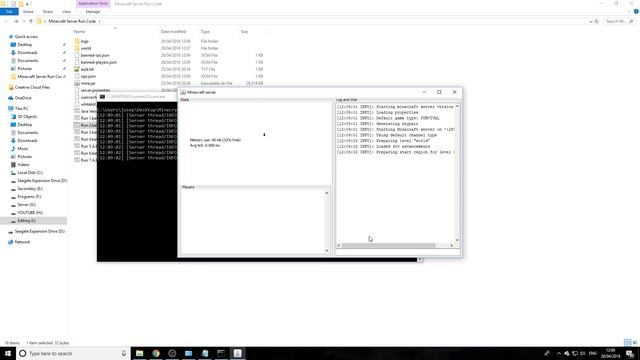
Task: Select the banned-players.json file
Action: (99, 62)
